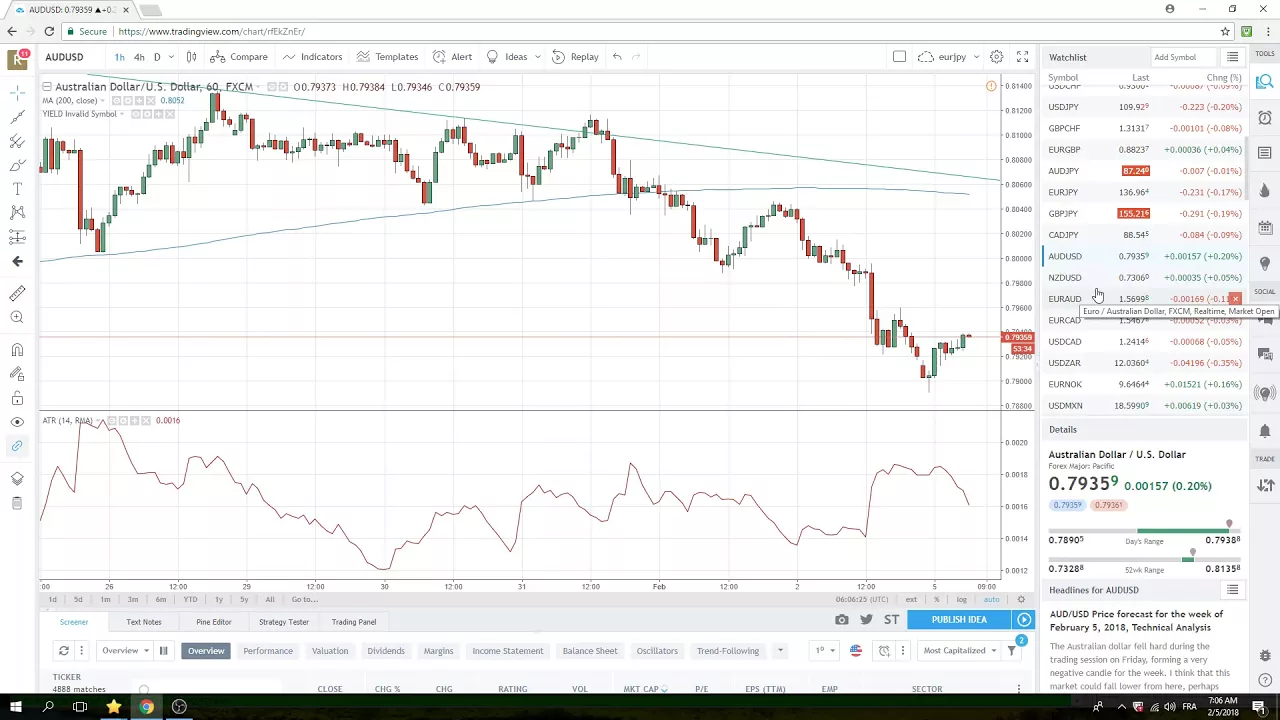Open screener filters funnel icon
This screenshot has height=720, width=1280.
[1011, 651]
